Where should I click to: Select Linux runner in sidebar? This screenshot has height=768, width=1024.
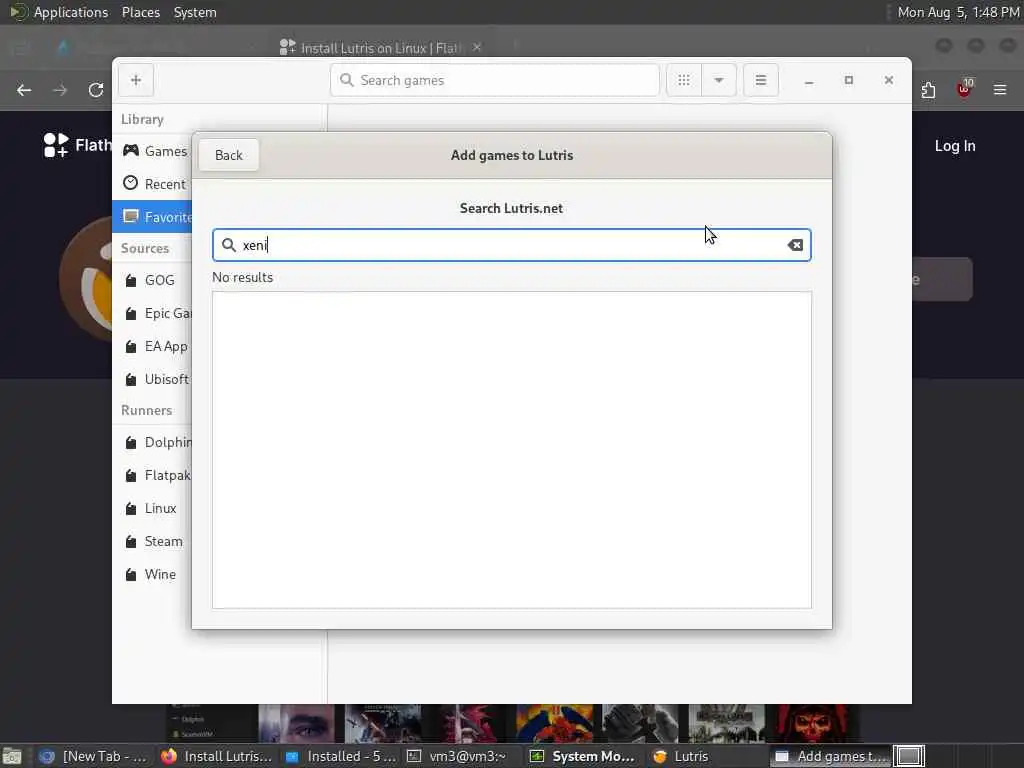point(153,508)
